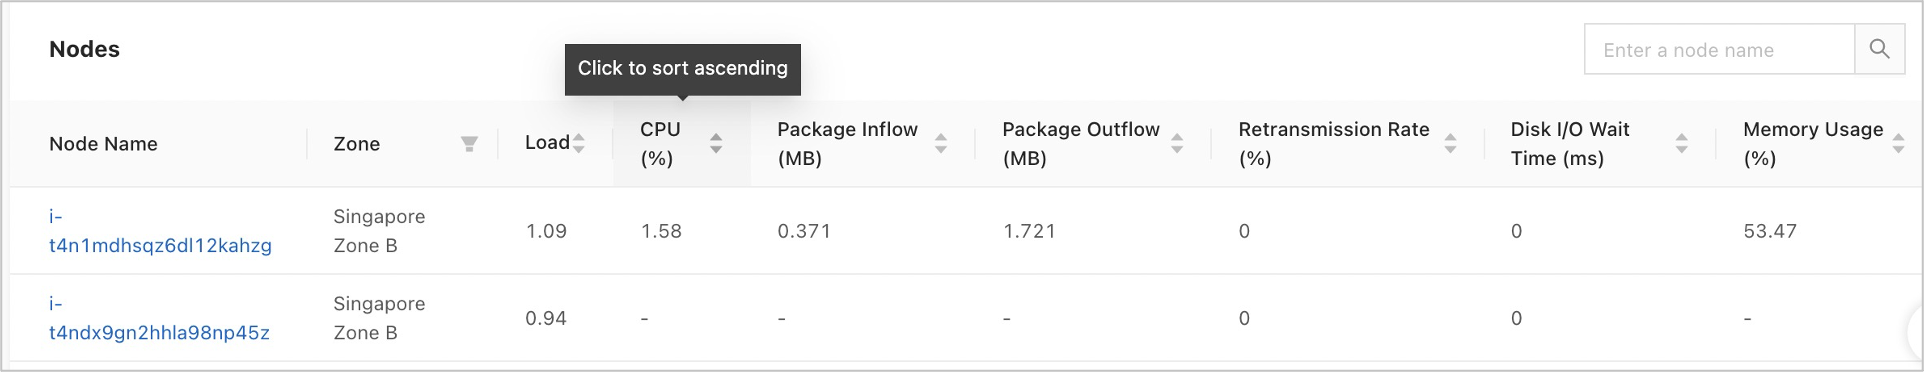This screenshot has width=1924, height=372.
Task: Open the Zone column filter icon
Action: 469,144
